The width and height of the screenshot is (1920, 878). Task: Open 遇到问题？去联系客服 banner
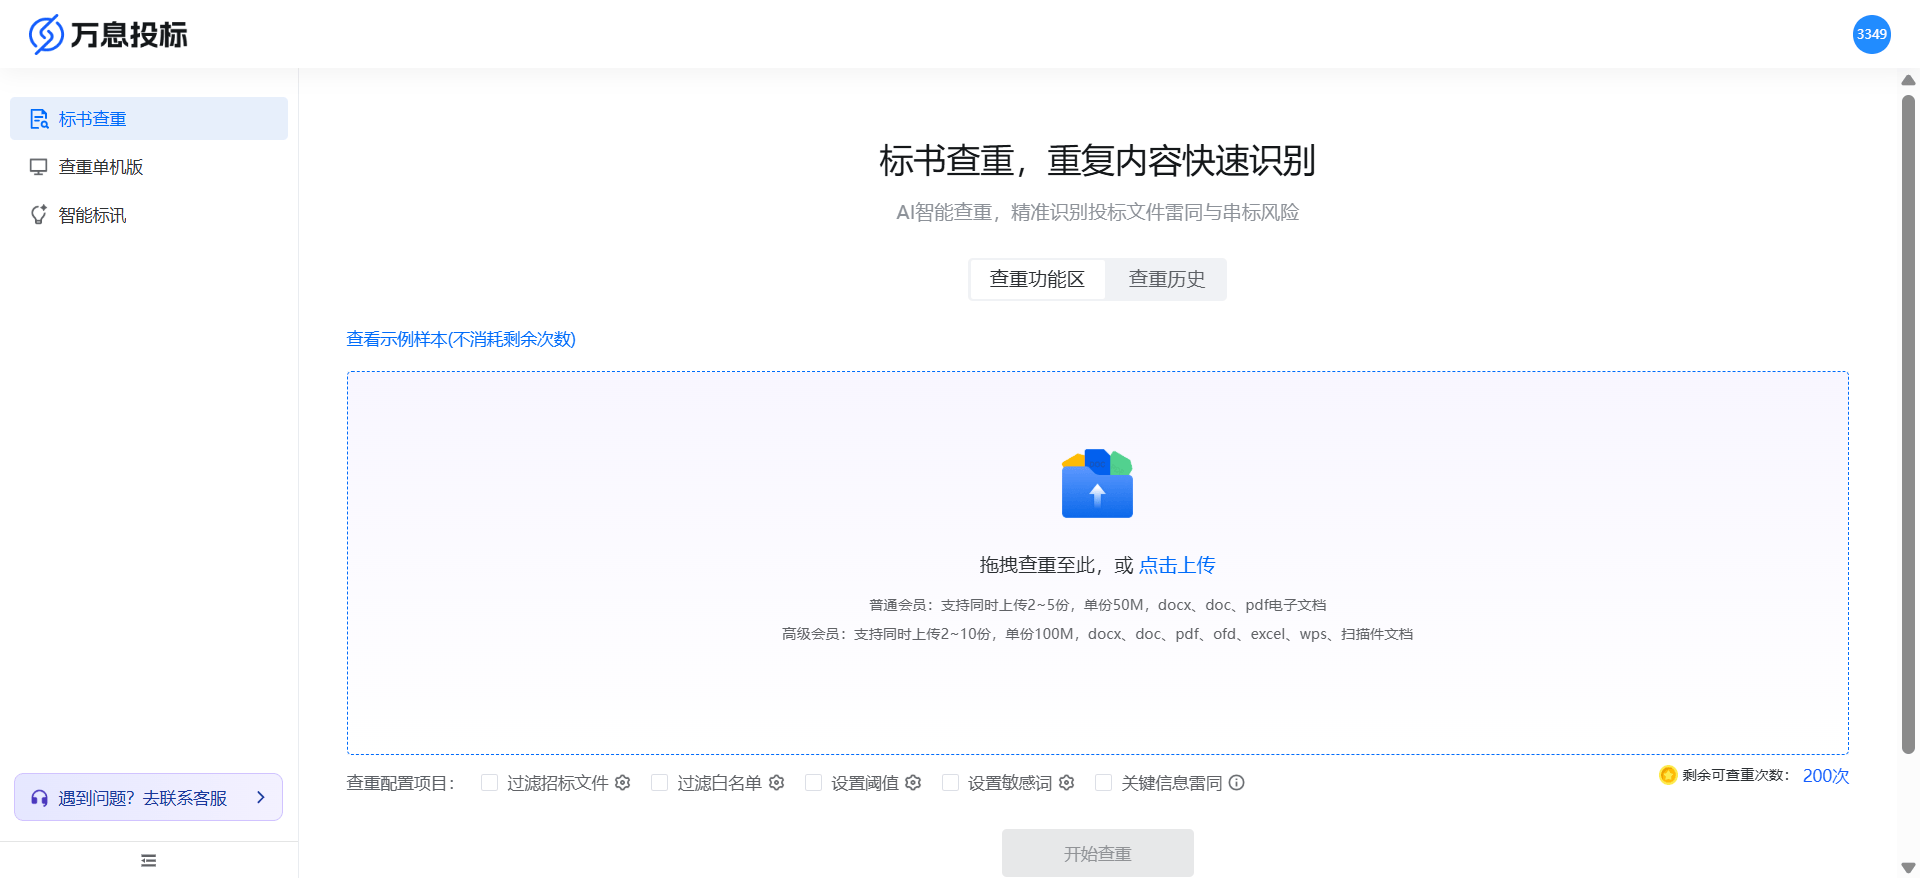coord(148,797)
